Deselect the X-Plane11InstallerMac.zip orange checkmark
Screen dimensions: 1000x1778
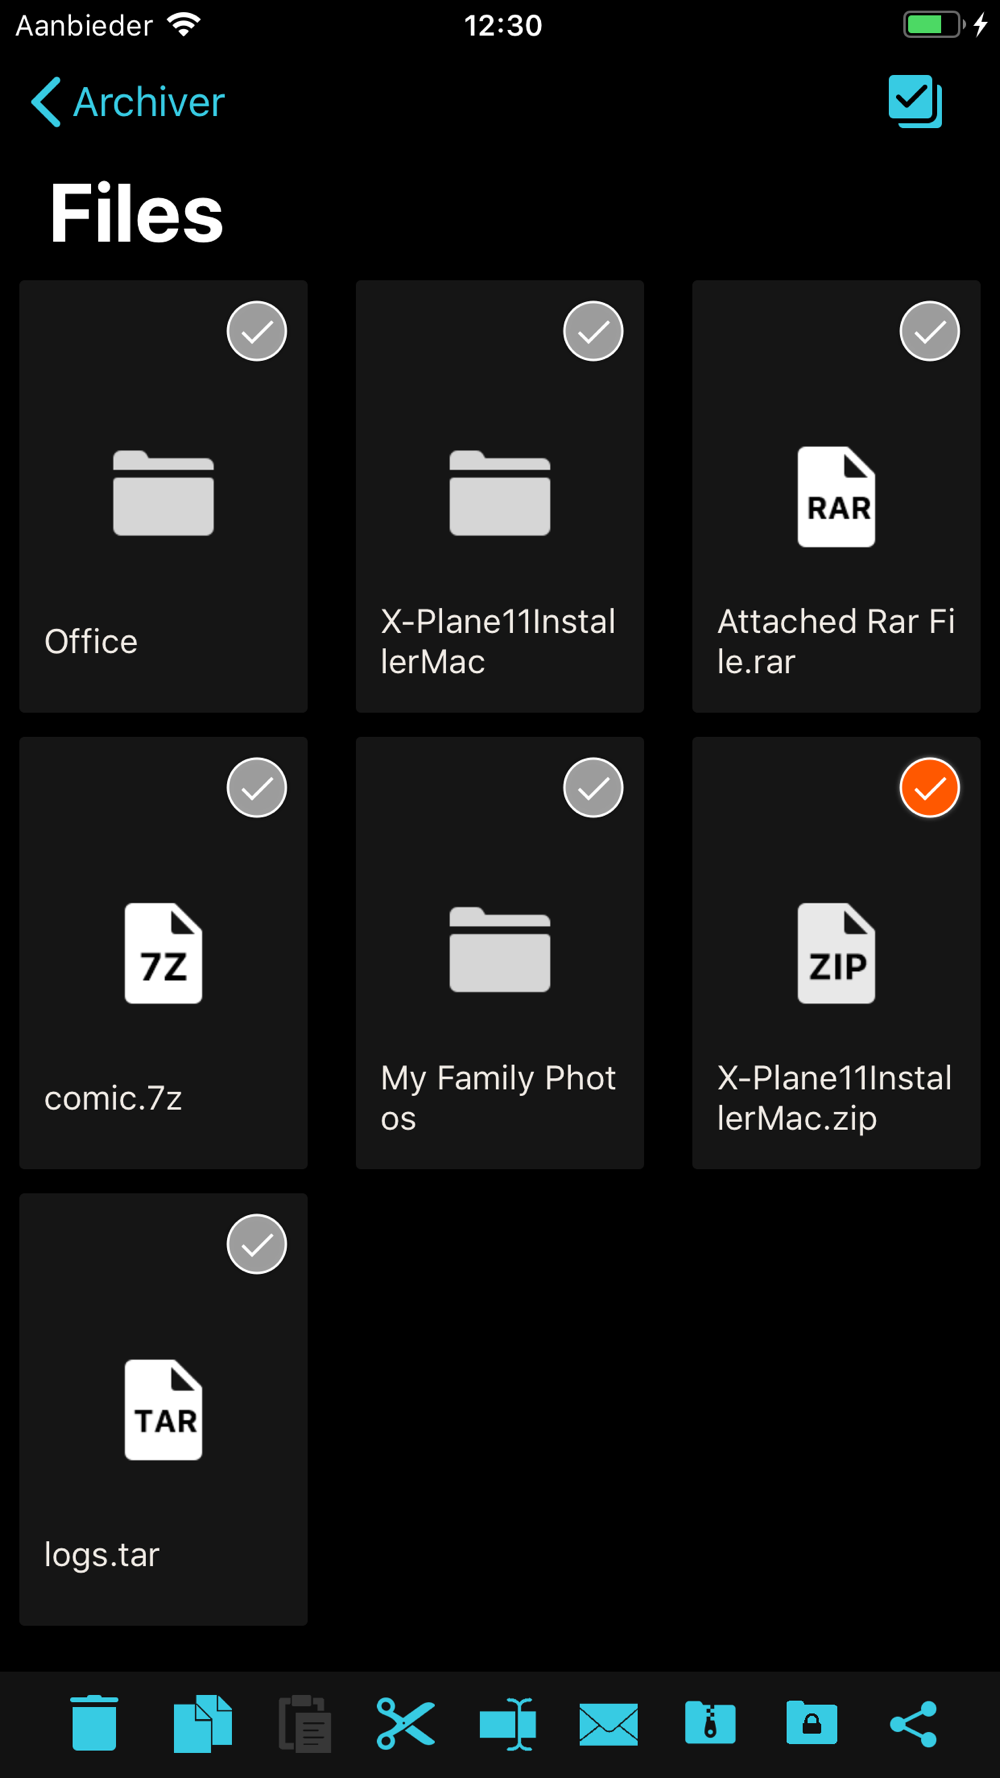pos(930,788)
